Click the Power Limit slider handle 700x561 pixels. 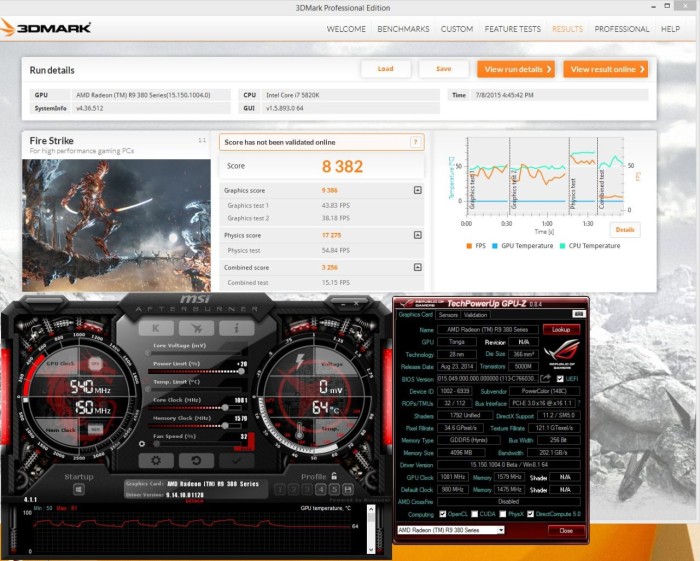coord(242,371)
